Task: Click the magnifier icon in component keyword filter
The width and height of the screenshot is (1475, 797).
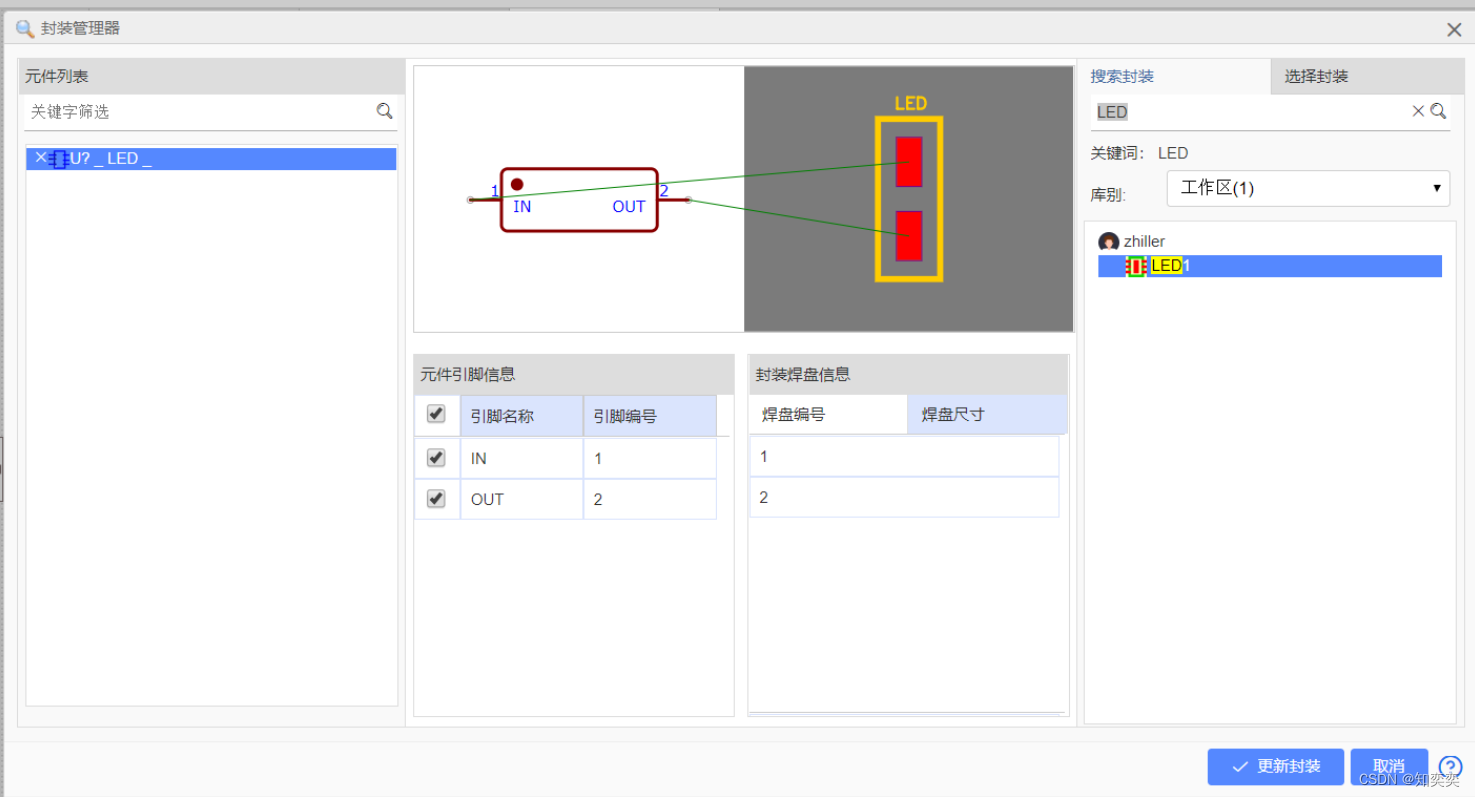Action: (x=384, y=111)
